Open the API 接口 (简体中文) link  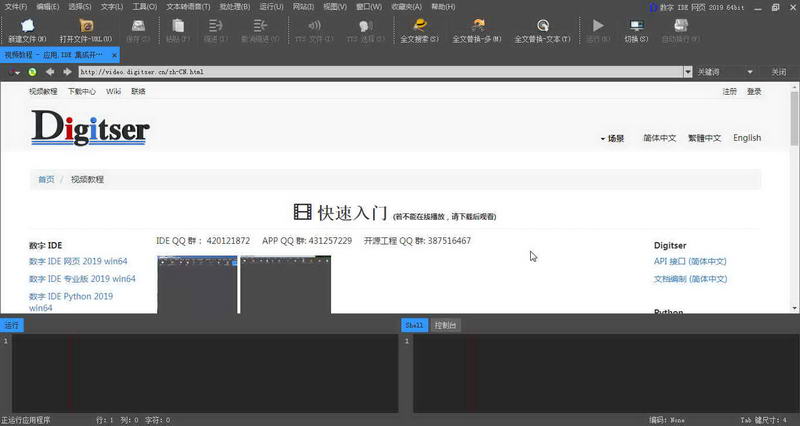[x=690, y=261]
